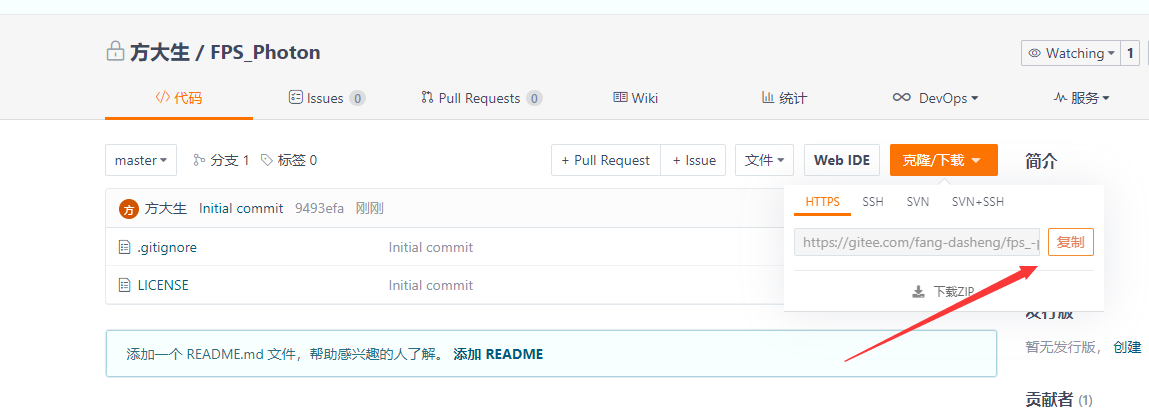Click the FPS_Photon repository name
1149x420 pixels.
click(265, 53)
